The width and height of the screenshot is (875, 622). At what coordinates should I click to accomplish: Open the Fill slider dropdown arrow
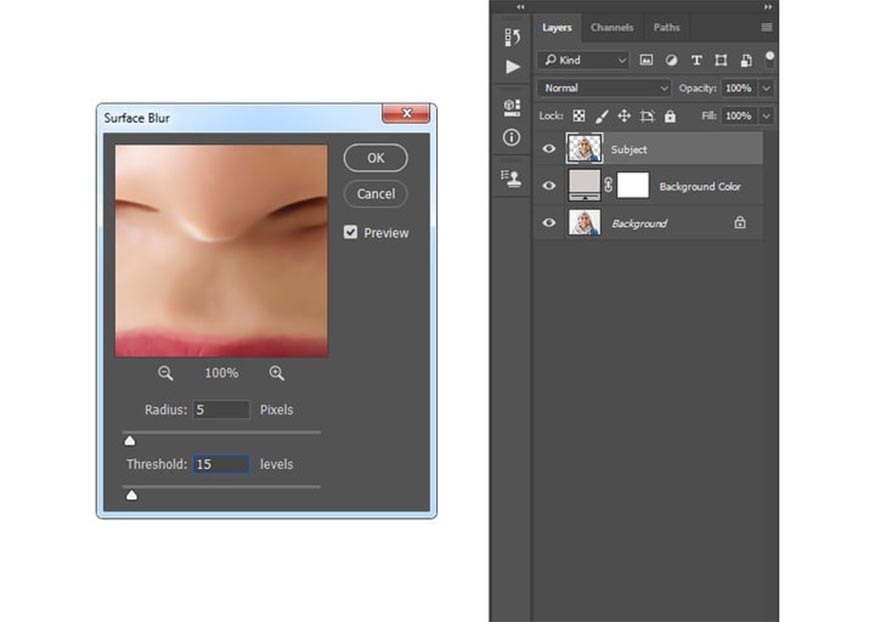(x=767, y=116)
